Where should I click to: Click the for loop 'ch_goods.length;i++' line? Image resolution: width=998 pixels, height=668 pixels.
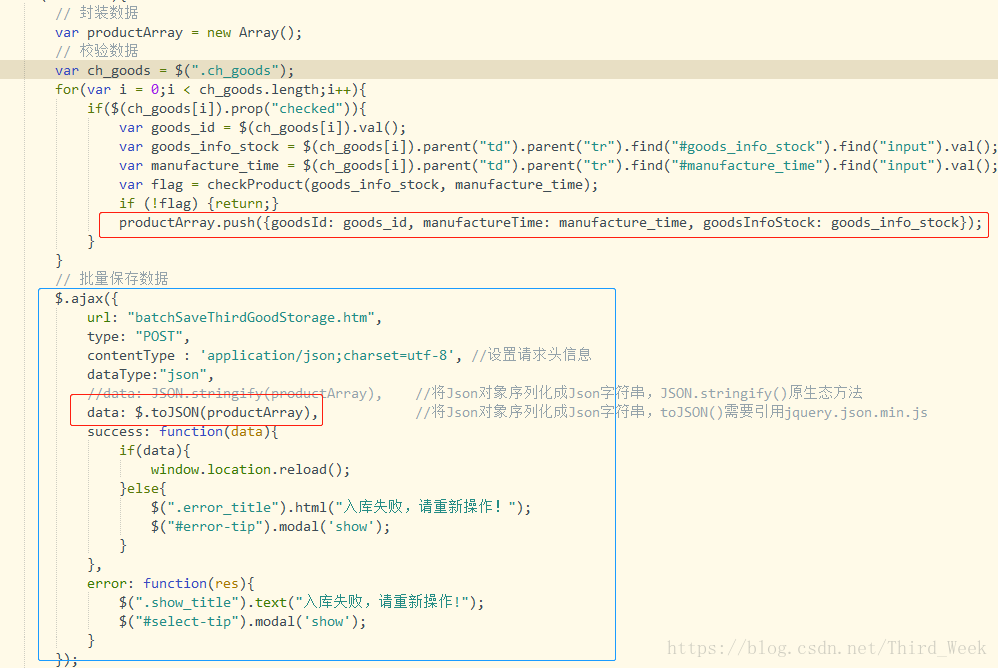coord(211,90)
